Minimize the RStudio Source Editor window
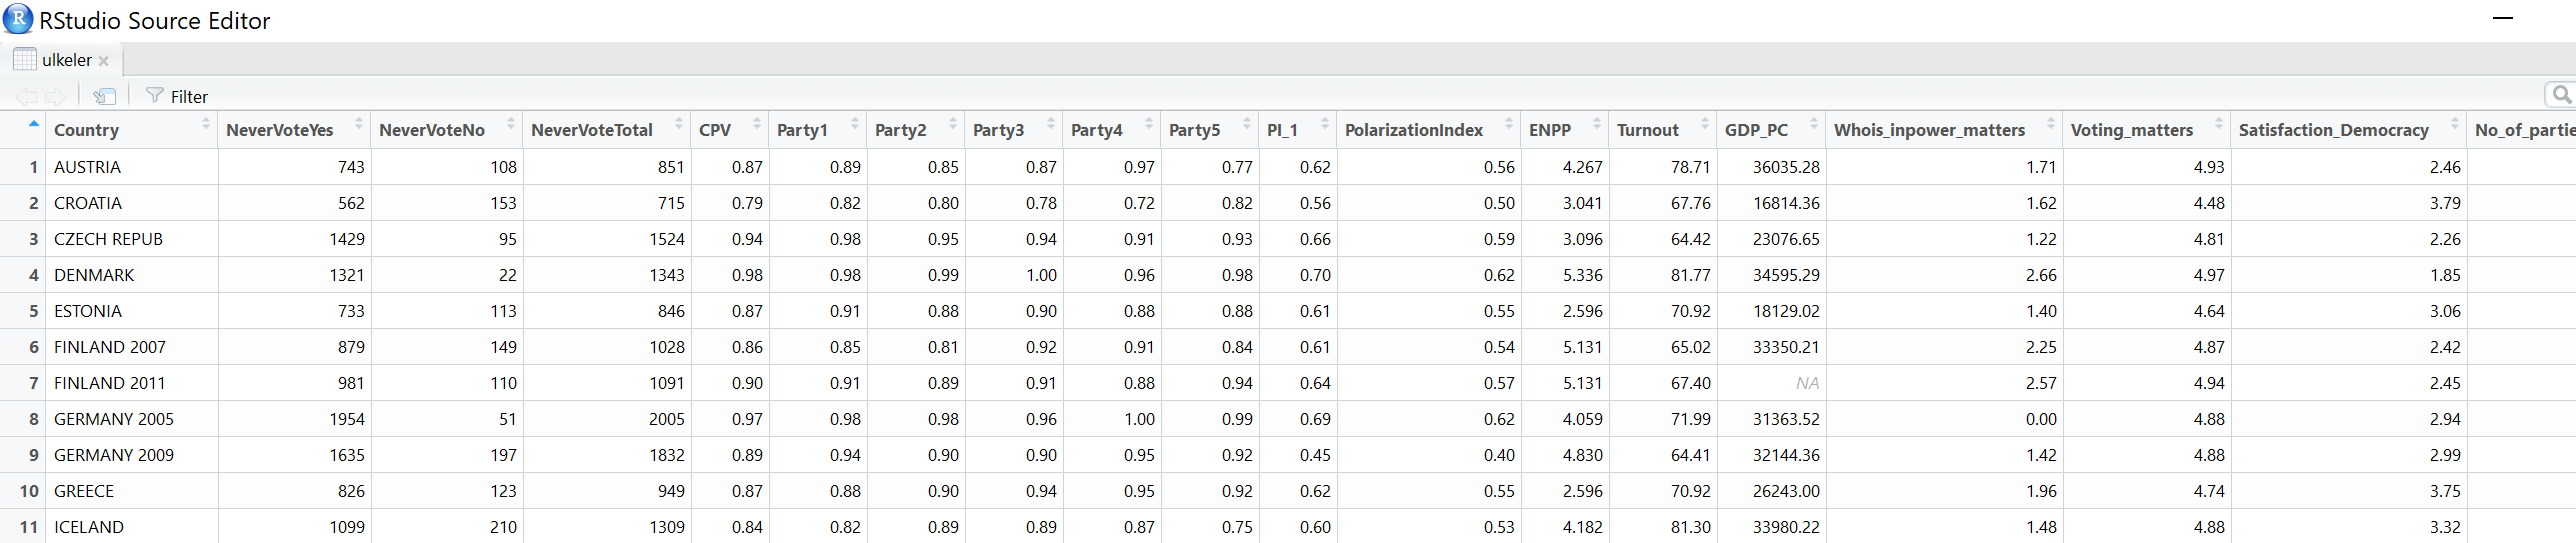2576x543 pixels. [x=2502, y=19]
